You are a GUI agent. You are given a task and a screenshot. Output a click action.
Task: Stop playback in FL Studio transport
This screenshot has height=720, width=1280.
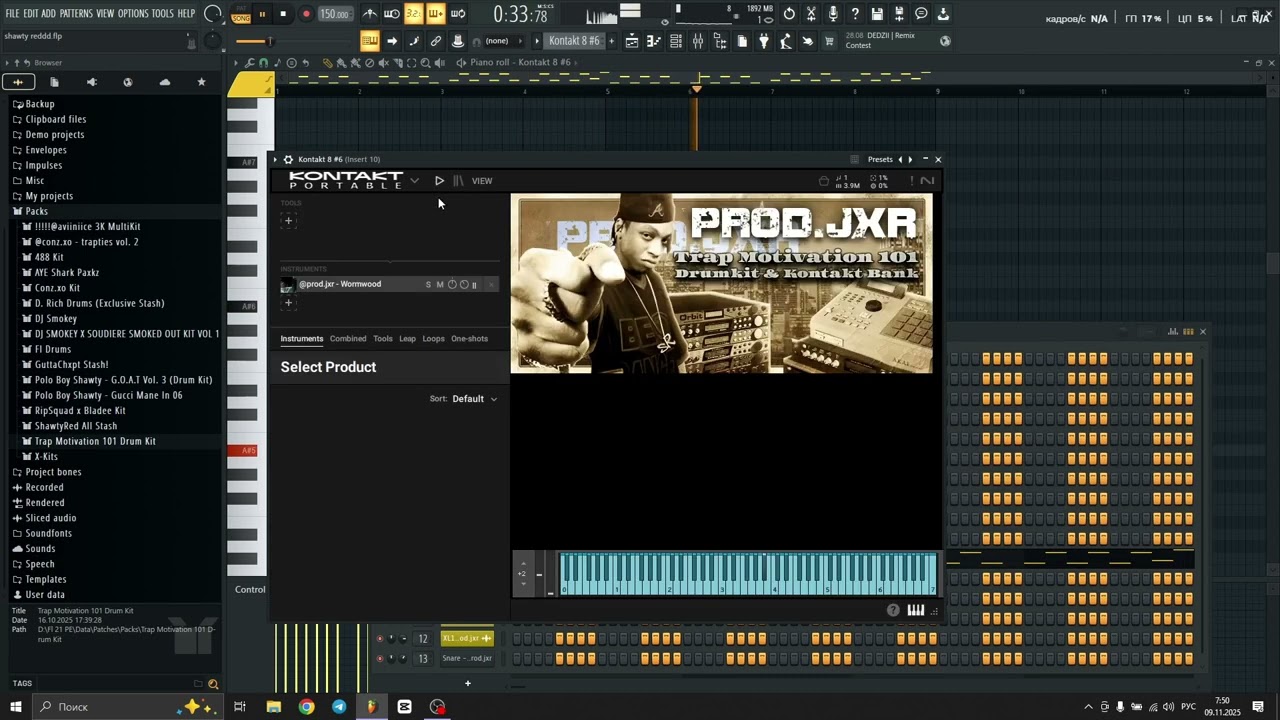[x=283, y=14]
